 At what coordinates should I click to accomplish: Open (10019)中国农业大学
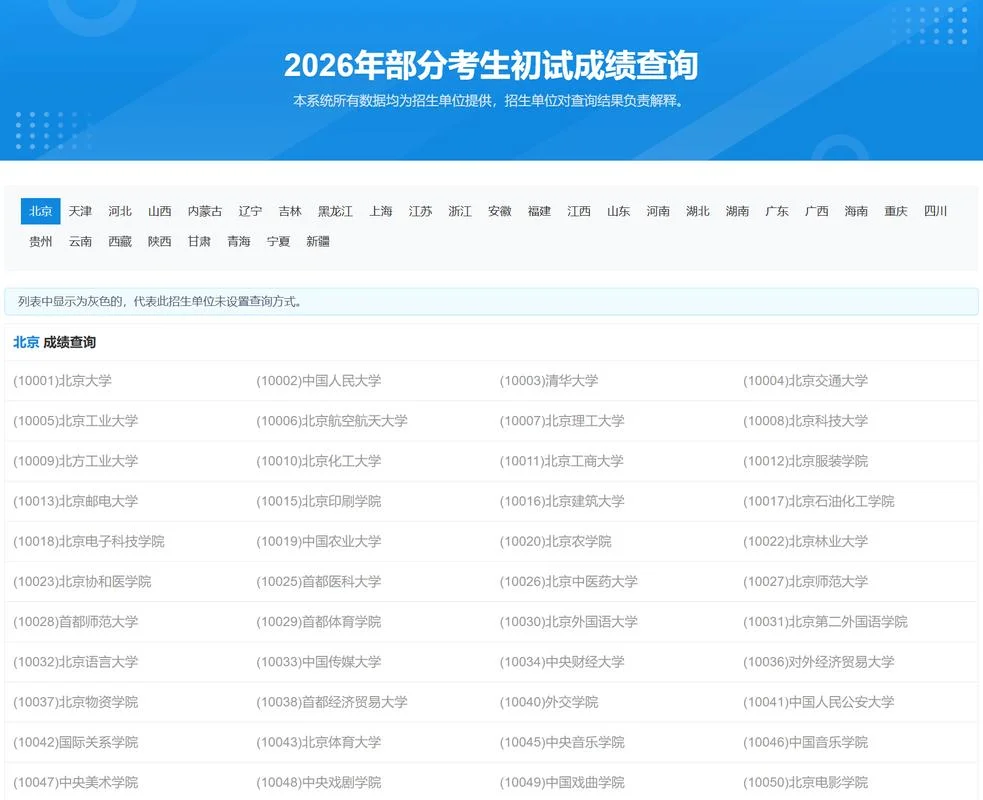318,541
